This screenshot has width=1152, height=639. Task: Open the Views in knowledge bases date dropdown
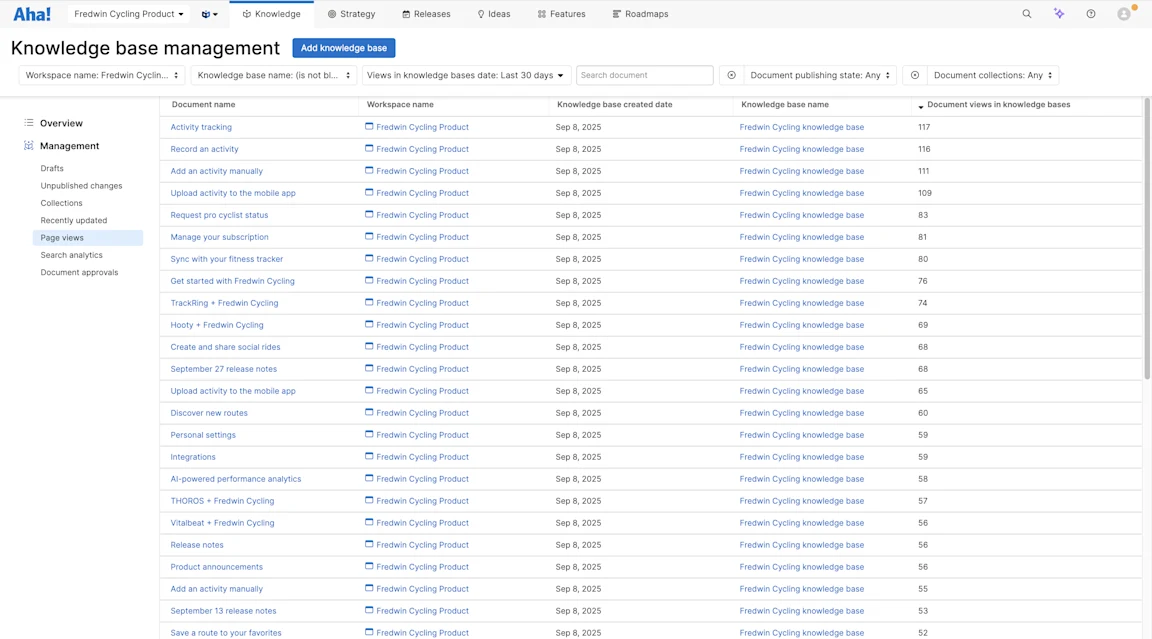[x=465, y=75]
